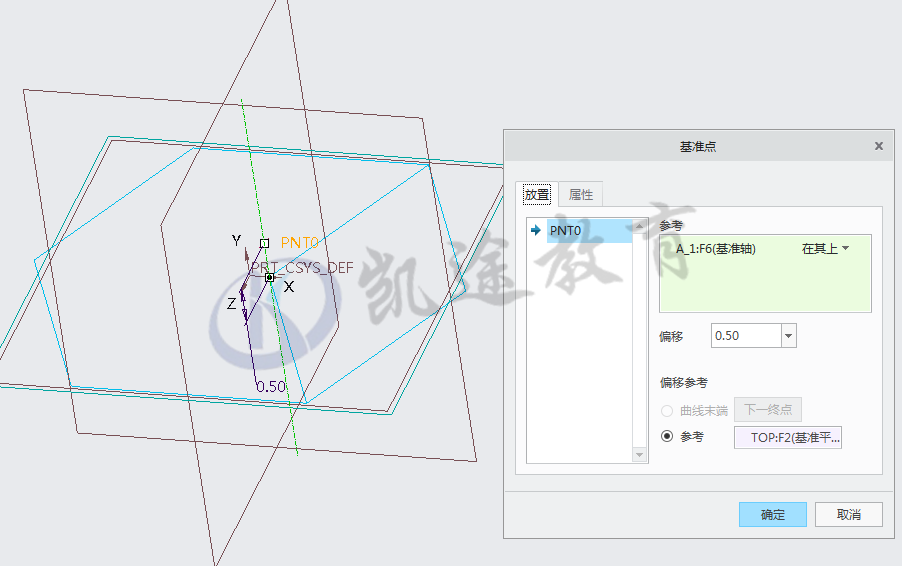Confirm with the 确定 button
902x566 pixels.
click(x=773, y=514)
